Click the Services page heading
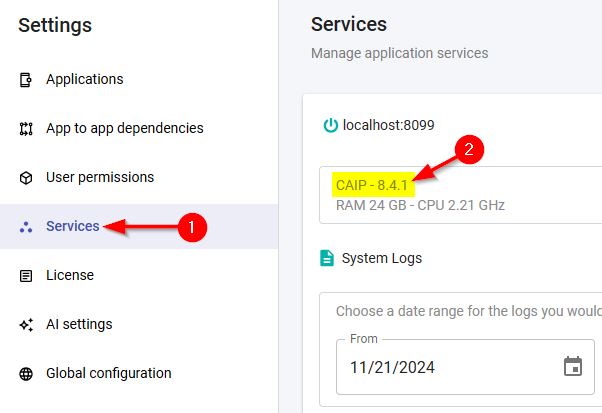 [x=349, y=24]
